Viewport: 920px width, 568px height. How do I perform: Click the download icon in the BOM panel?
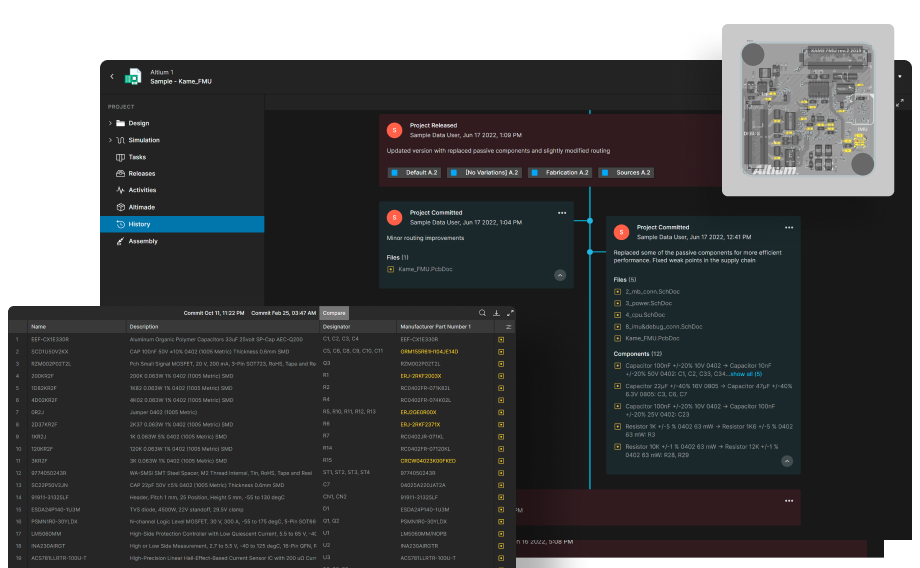pyautogui.click(x=496, y=313)
